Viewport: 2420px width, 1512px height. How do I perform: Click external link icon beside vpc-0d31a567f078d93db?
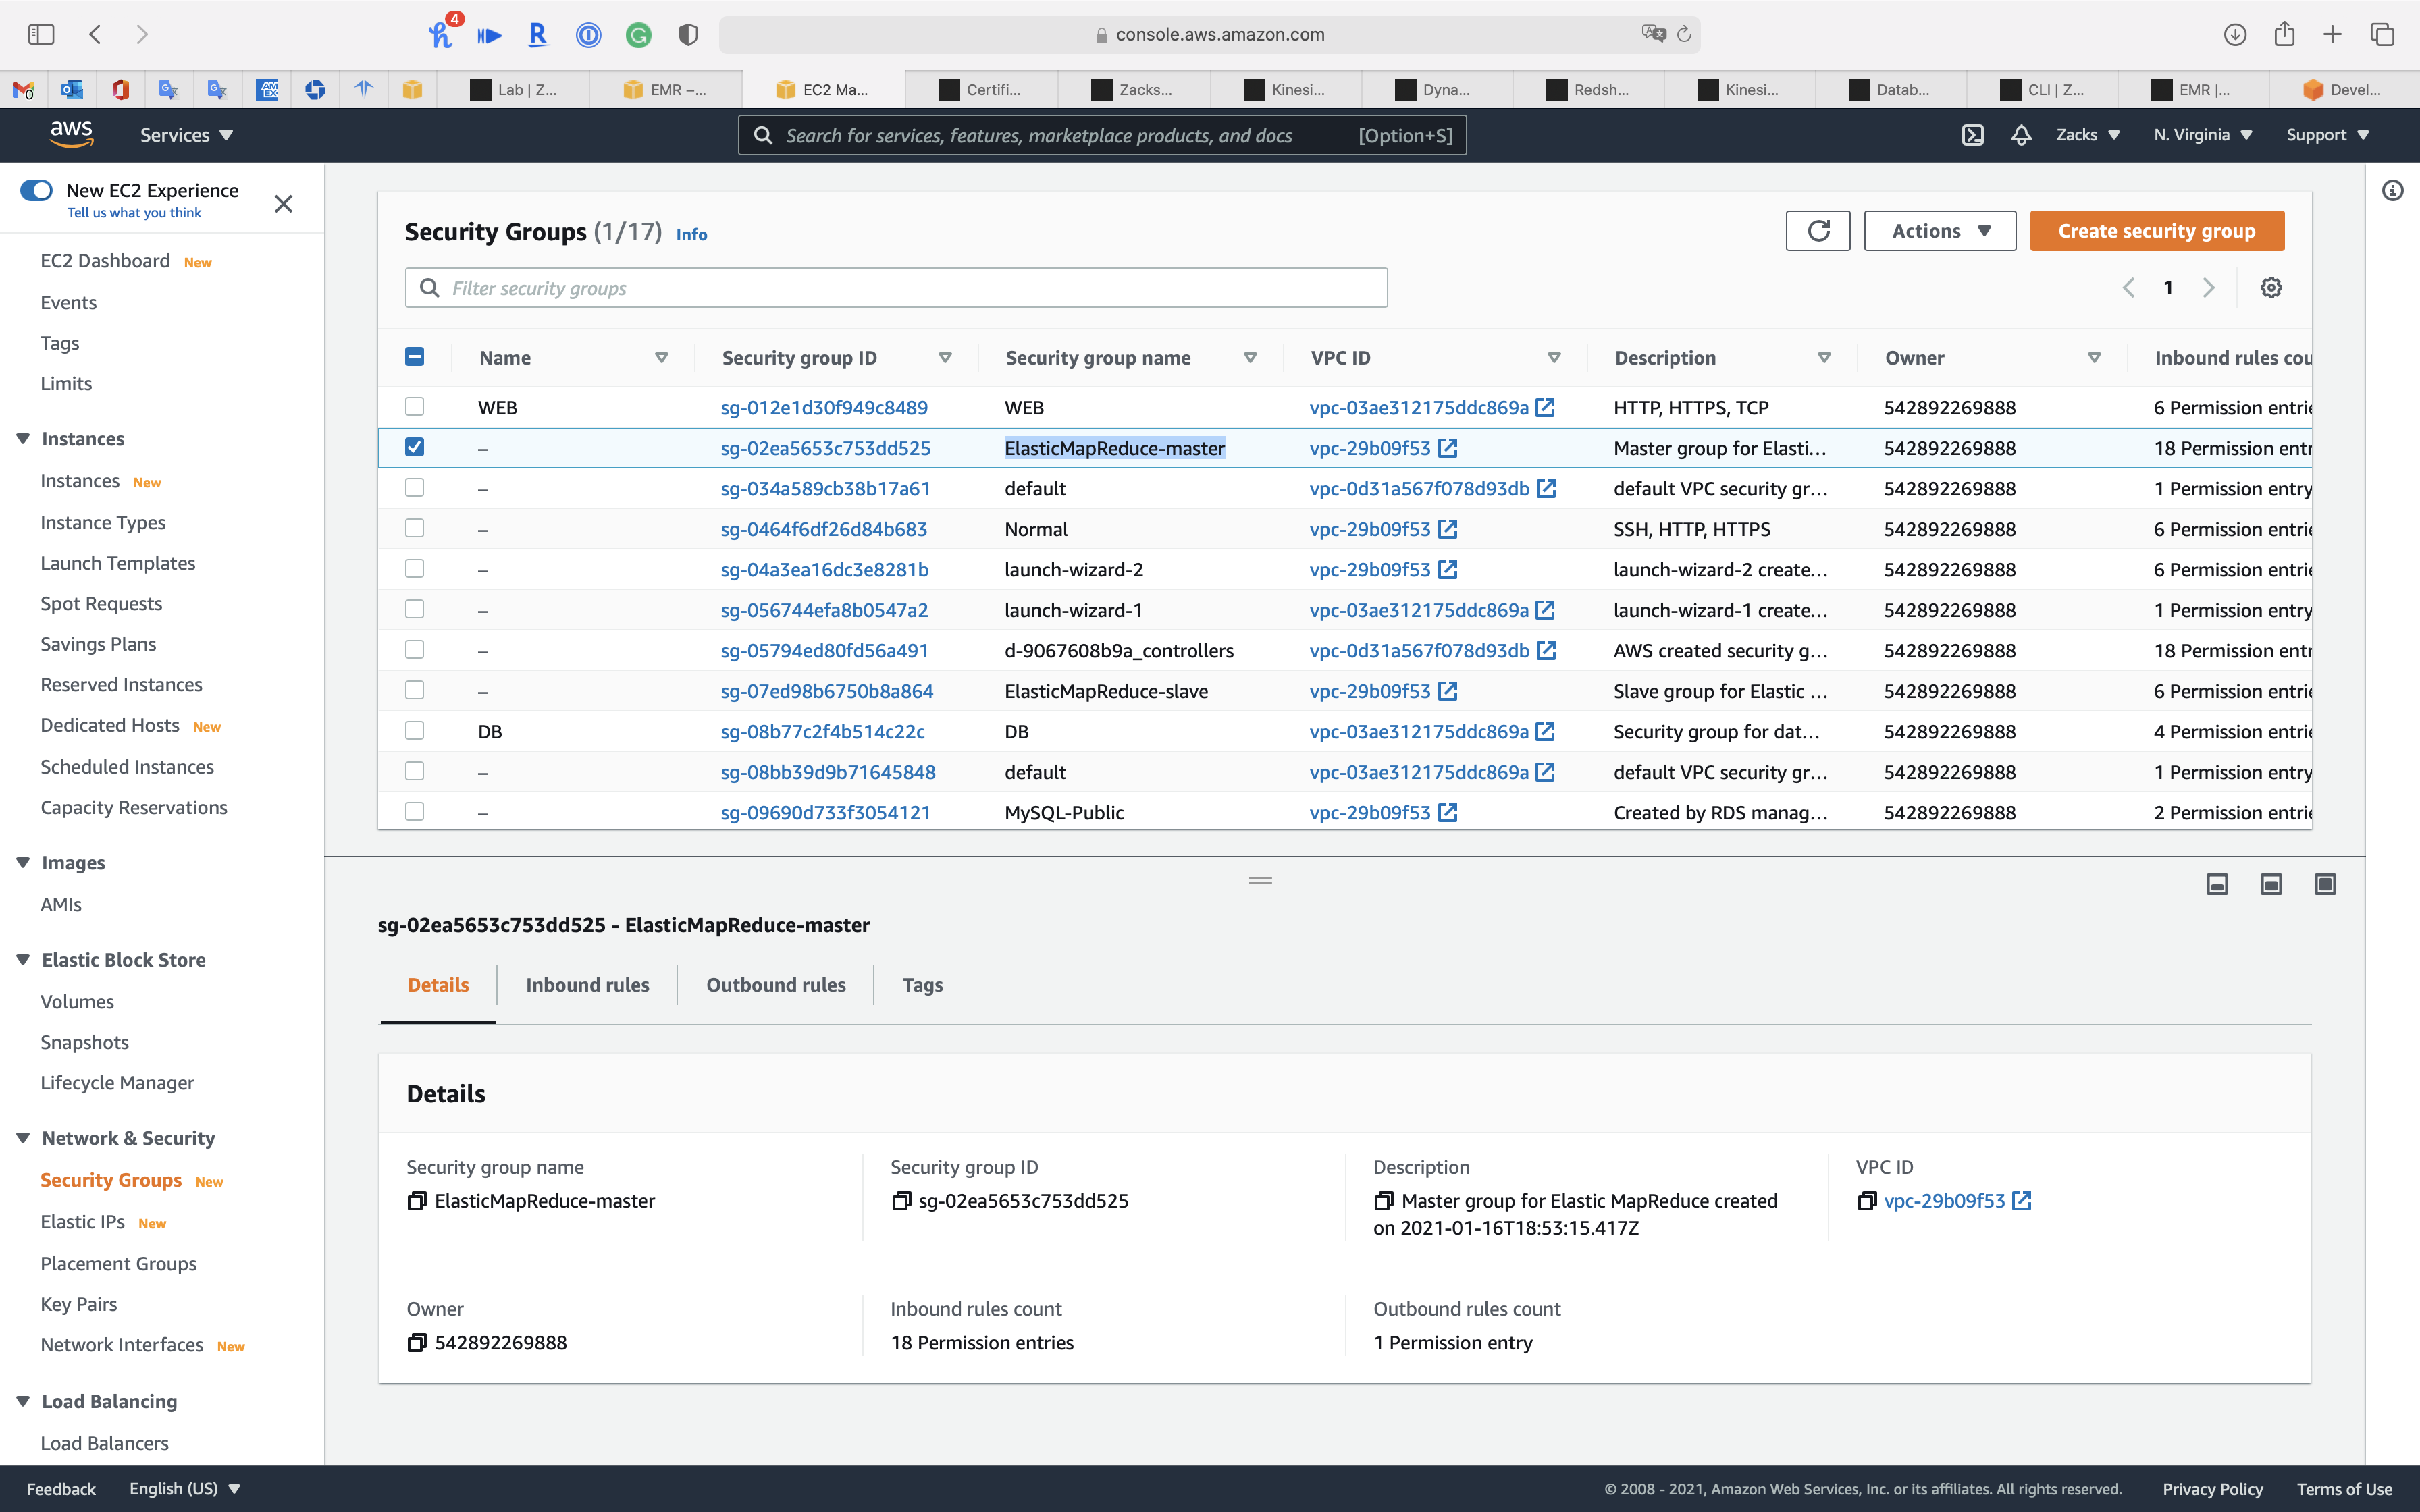[1546, 489]
